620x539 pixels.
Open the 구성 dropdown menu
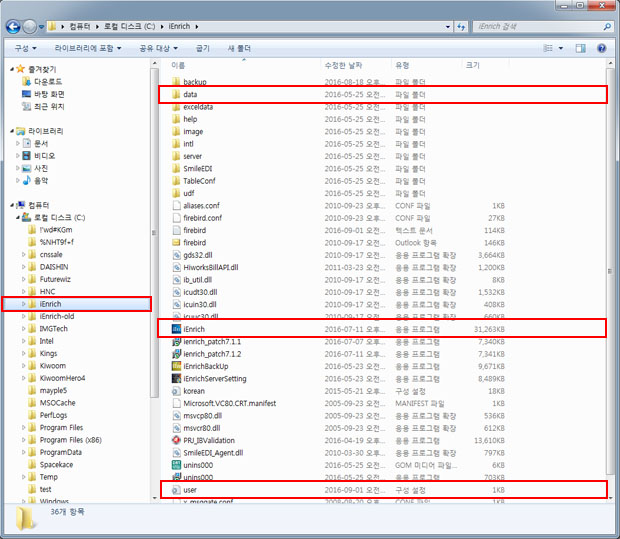[25, 48]
